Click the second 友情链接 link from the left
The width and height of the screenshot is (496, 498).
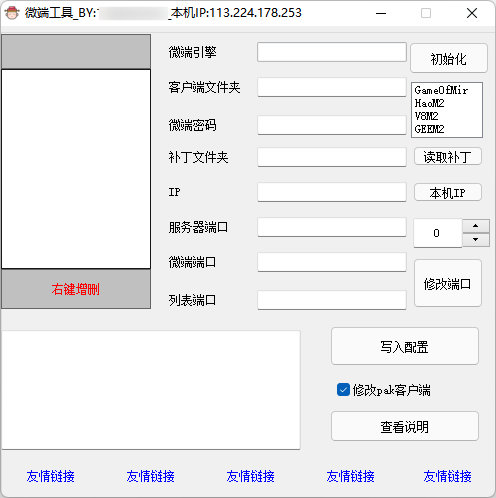point(151,476)
